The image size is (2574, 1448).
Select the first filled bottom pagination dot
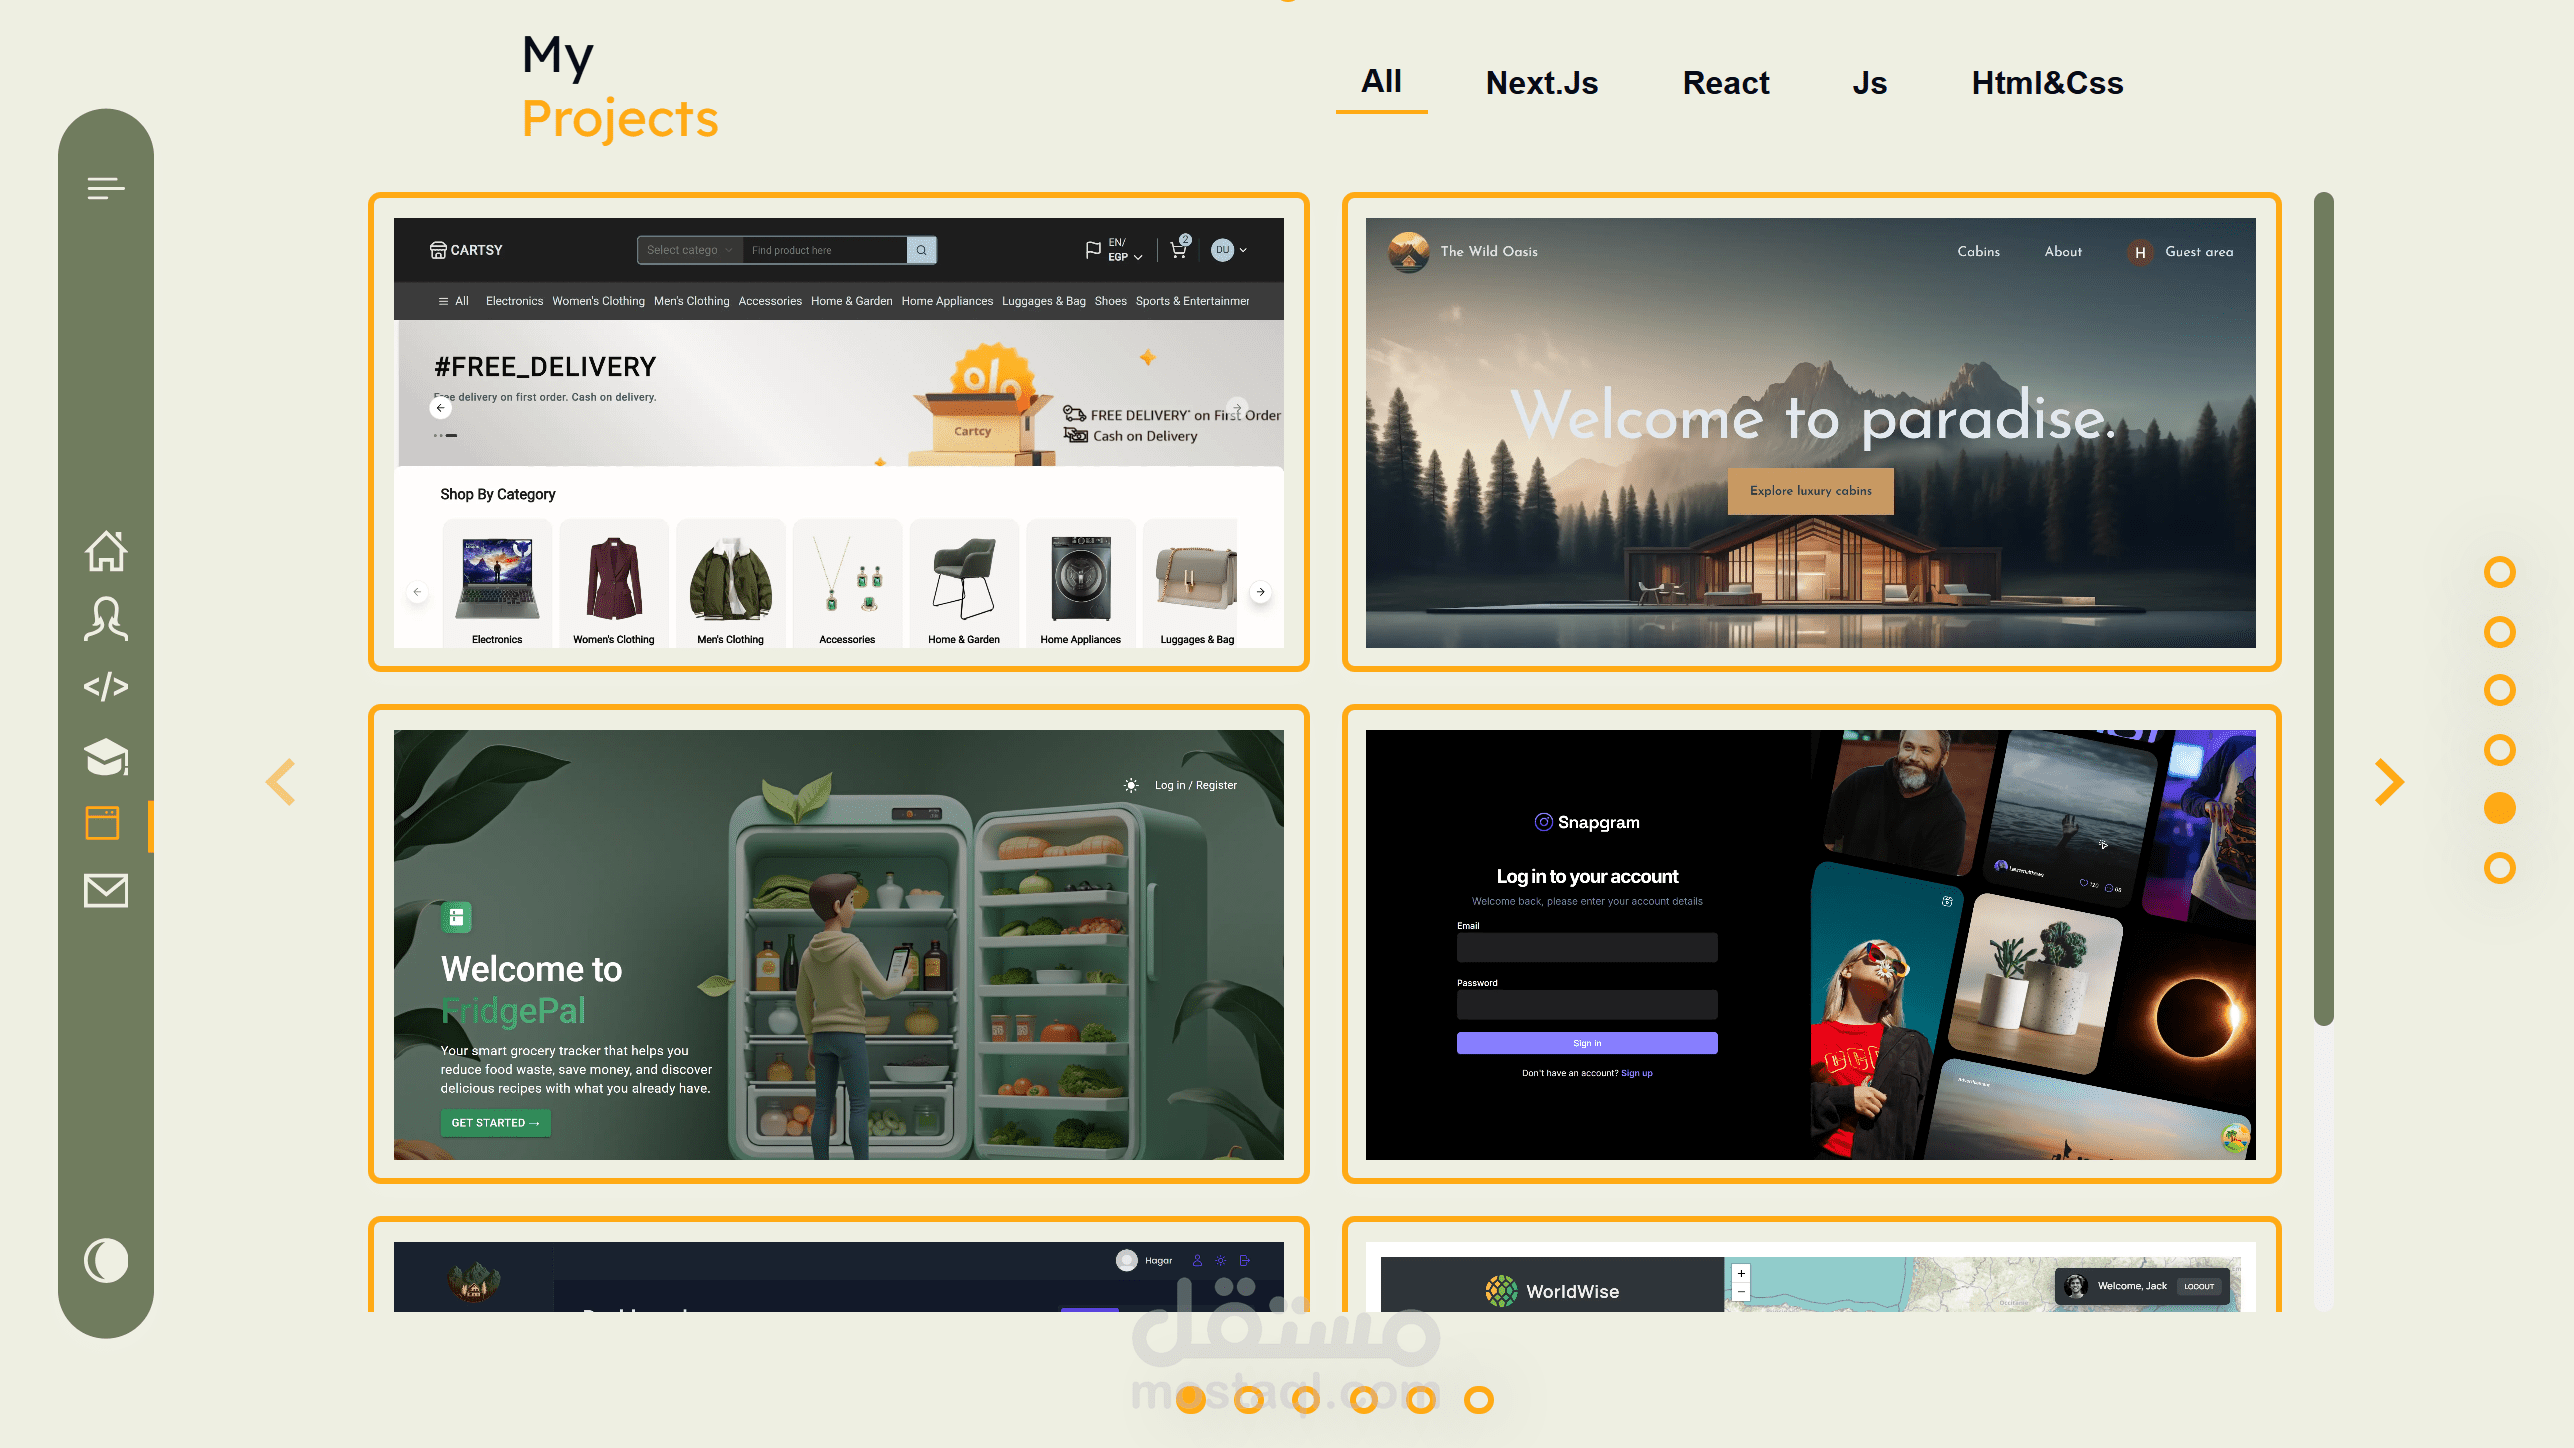1190,1399
